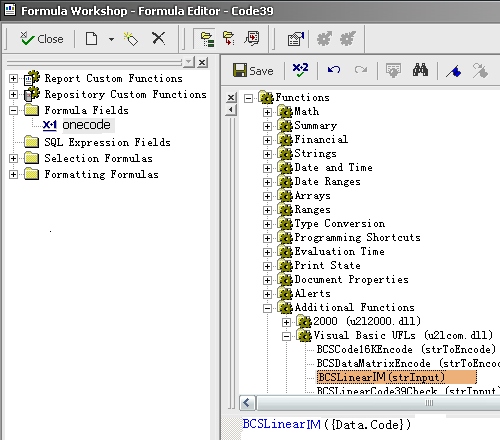
Task: Expand the Type Conversion category
Action: tap(267, 224)
